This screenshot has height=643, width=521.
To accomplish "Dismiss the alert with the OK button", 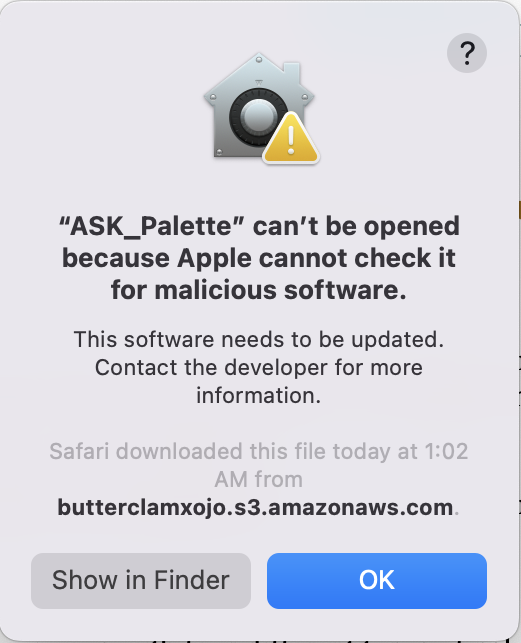I will pos(377,580).
